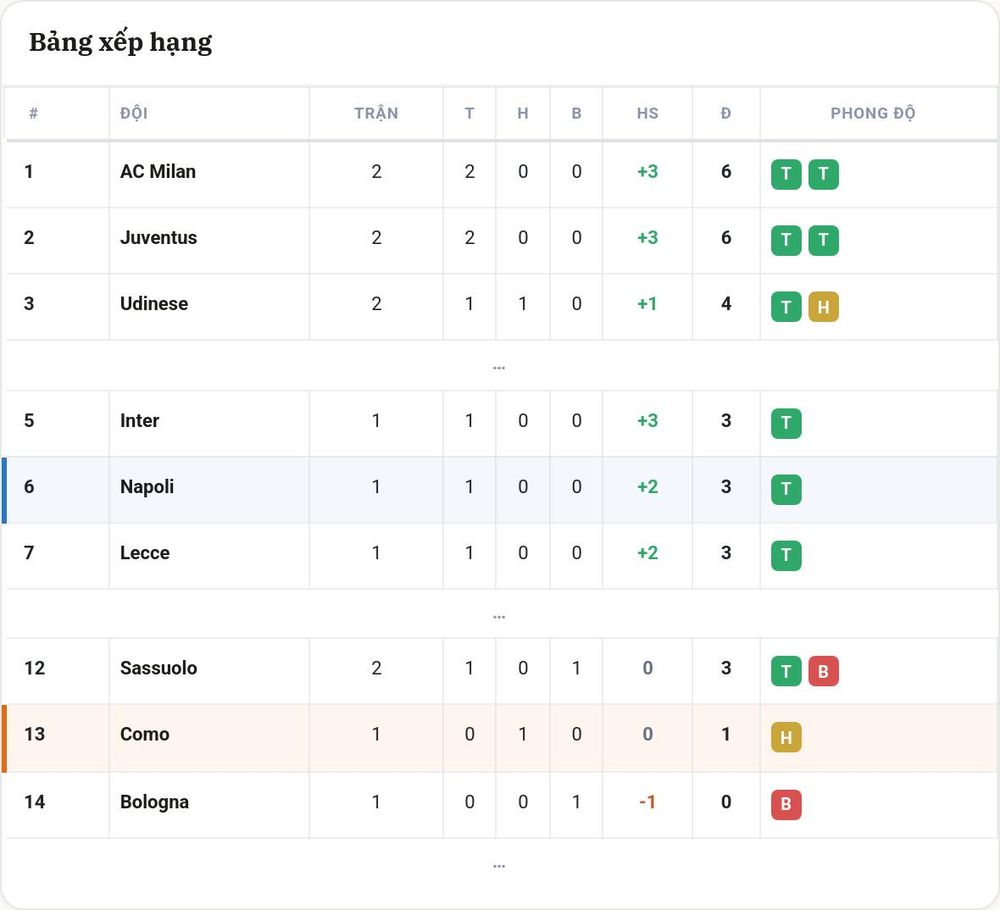Expand hidden rows below Udinese

[x=499, y=367]
